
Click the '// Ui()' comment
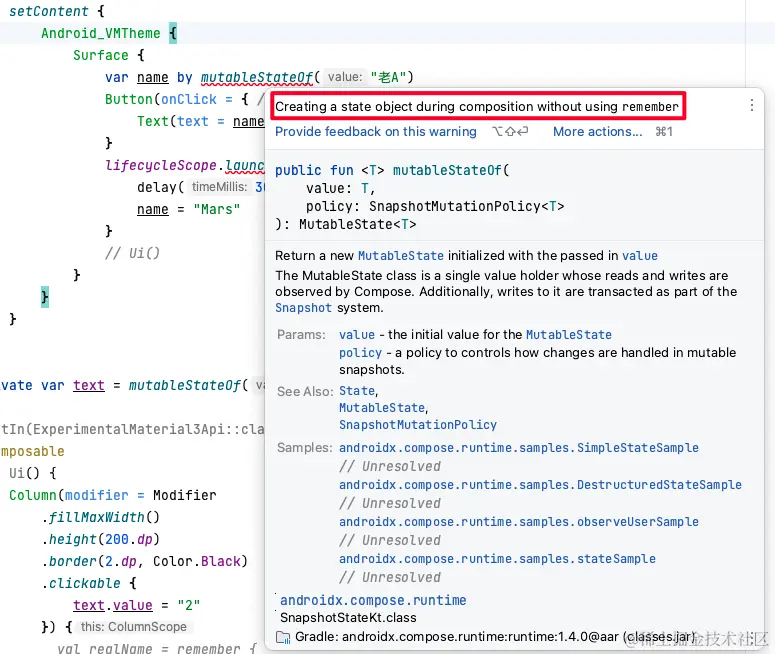click(132, 254)
